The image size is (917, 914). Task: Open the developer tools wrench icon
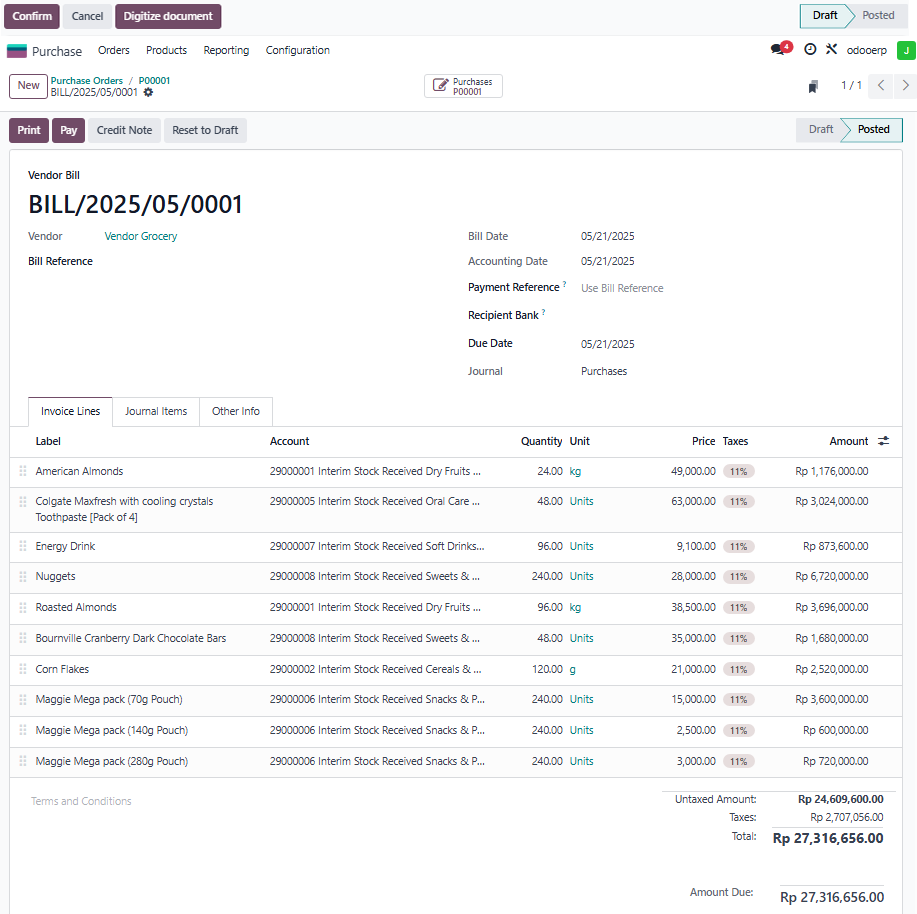click(x=831, y=50)
